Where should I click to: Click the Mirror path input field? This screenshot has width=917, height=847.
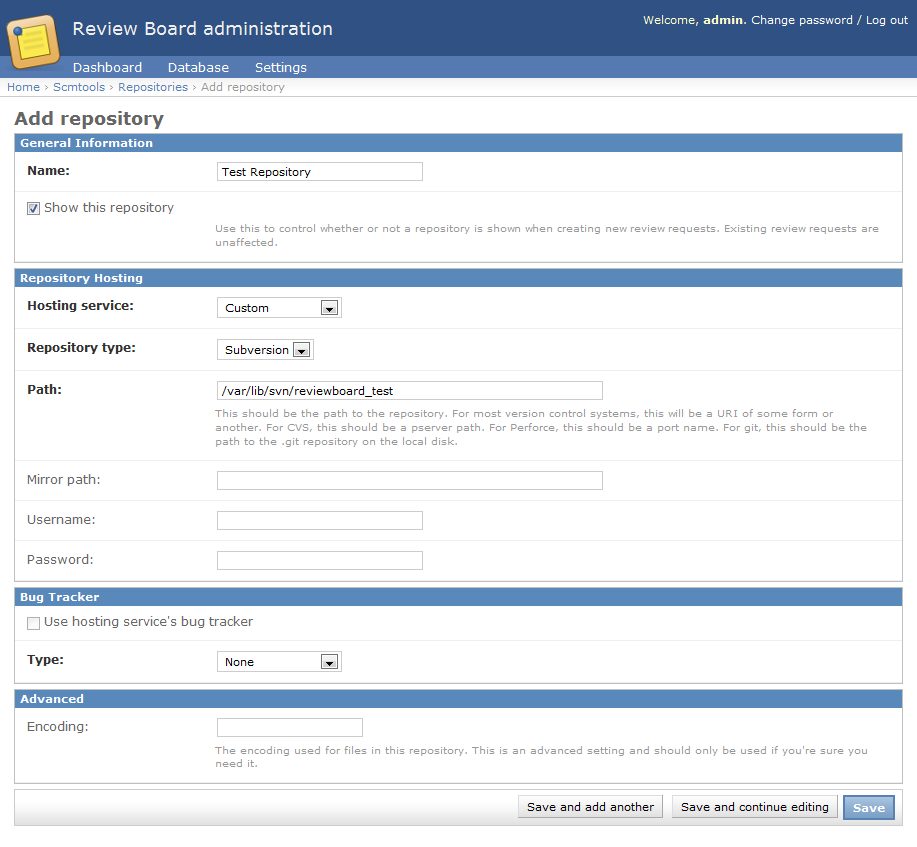click(x=409, y=480)
